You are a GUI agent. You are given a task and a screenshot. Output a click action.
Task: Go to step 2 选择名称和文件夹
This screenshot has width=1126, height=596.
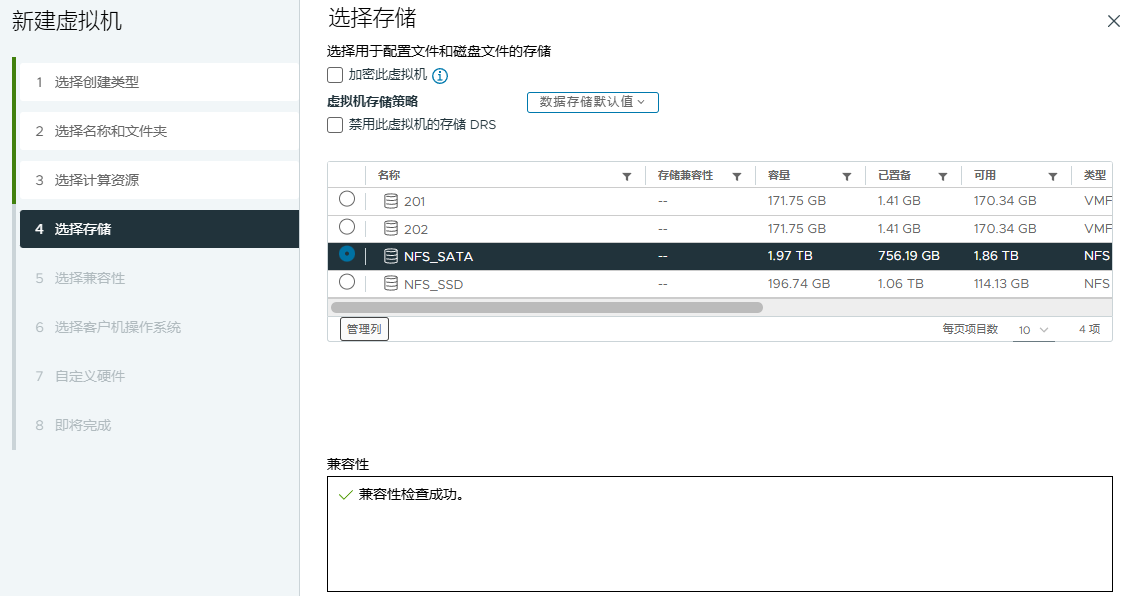pos(111,131)
